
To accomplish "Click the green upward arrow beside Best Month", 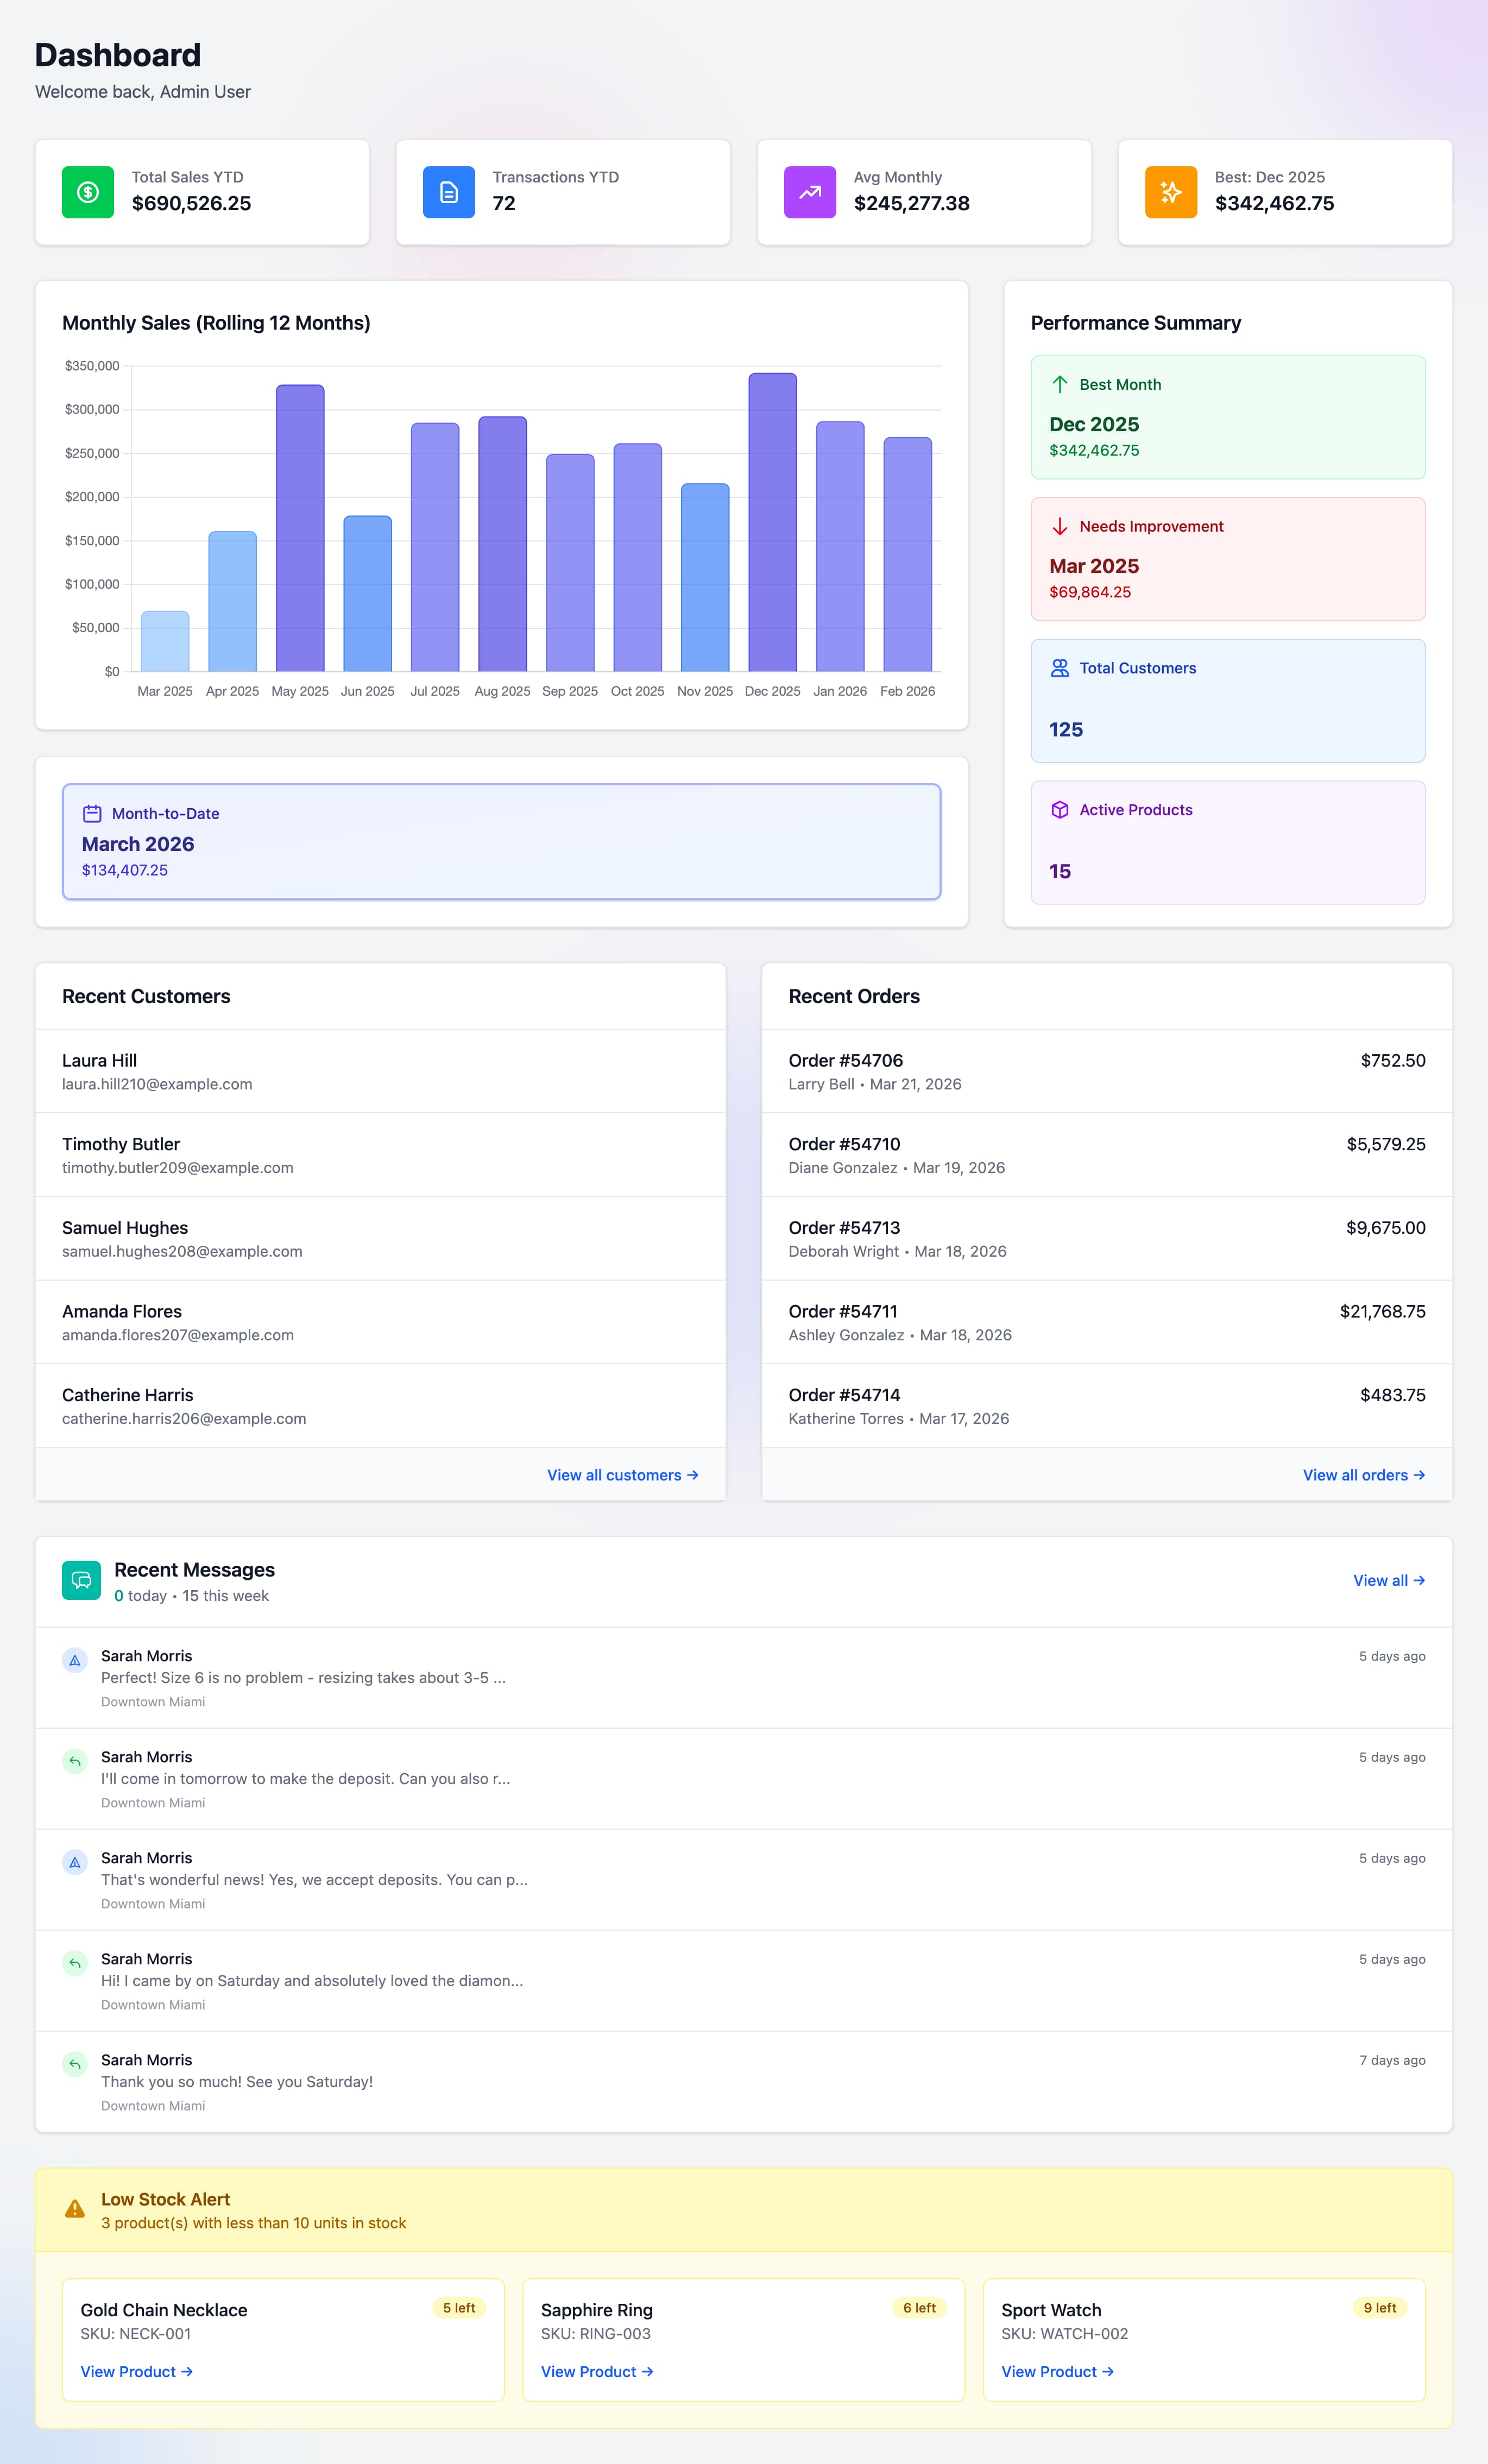I will tap(1059, 384).
